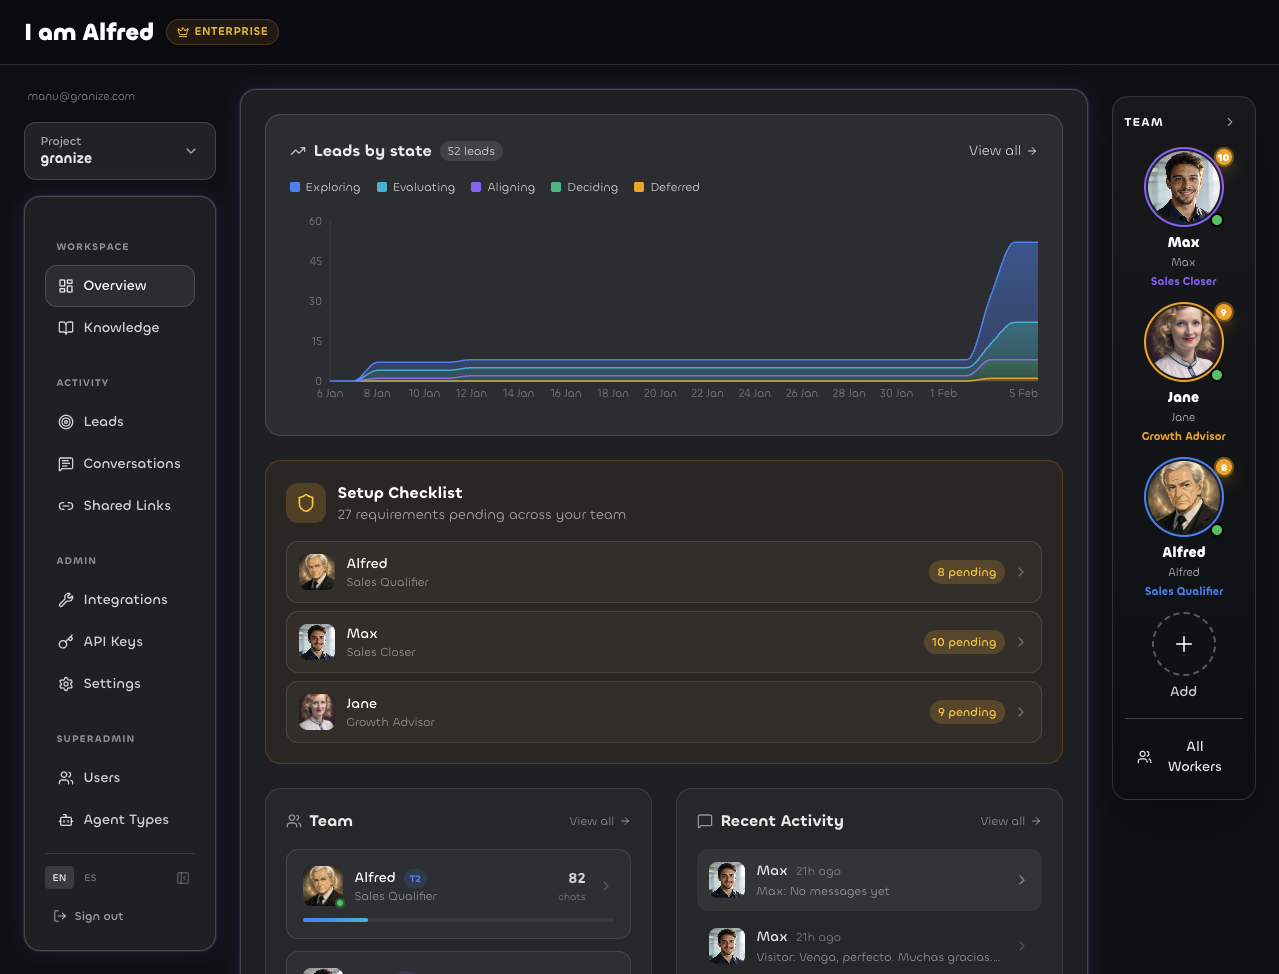This screenshot has height=974, width=1279.
Task: Expand the TEAM panel chevron
Action: (1230, 122)
